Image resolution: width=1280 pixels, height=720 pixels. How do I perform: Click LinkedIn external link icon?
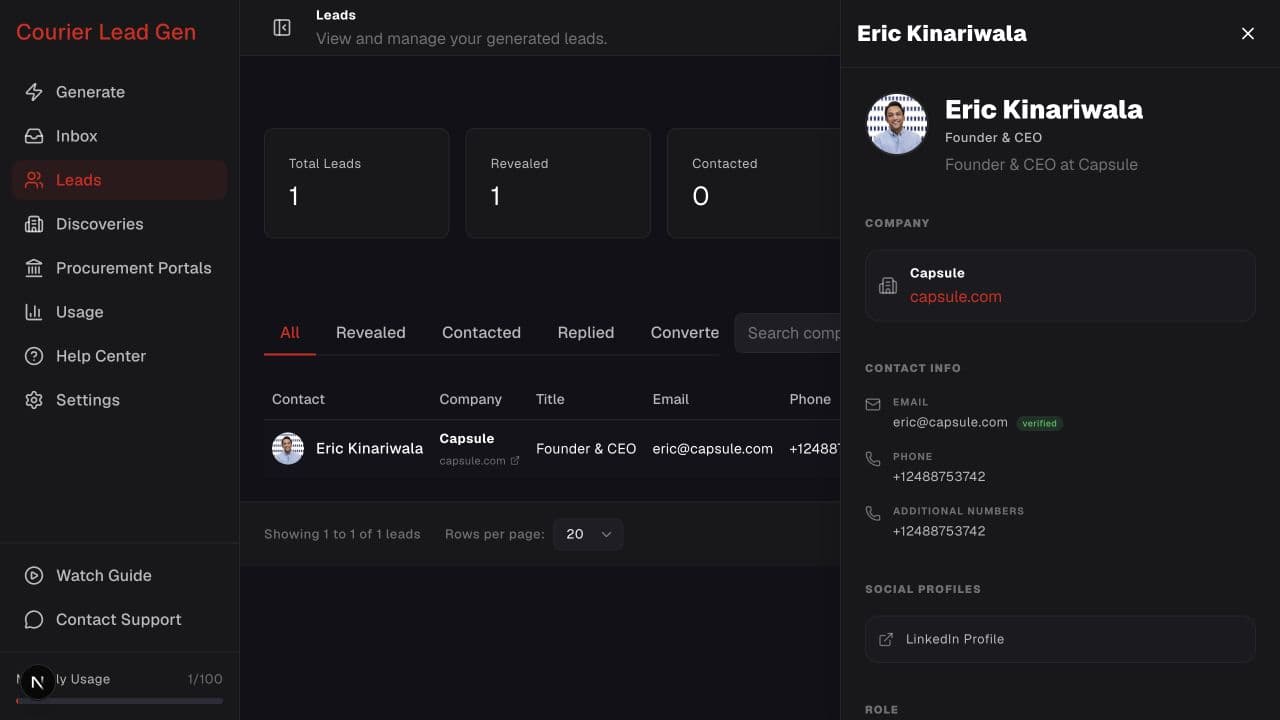tap(886, 639)
